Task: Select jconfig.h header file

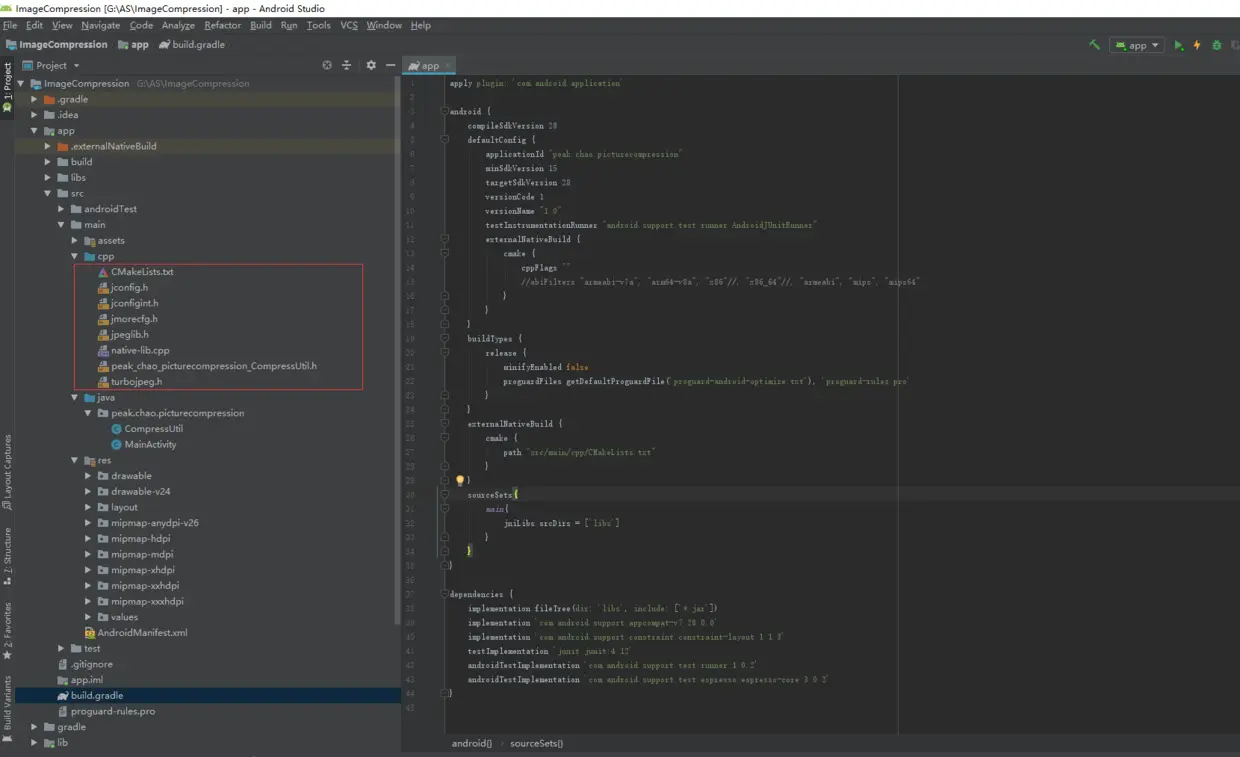Action: point(122,287)
